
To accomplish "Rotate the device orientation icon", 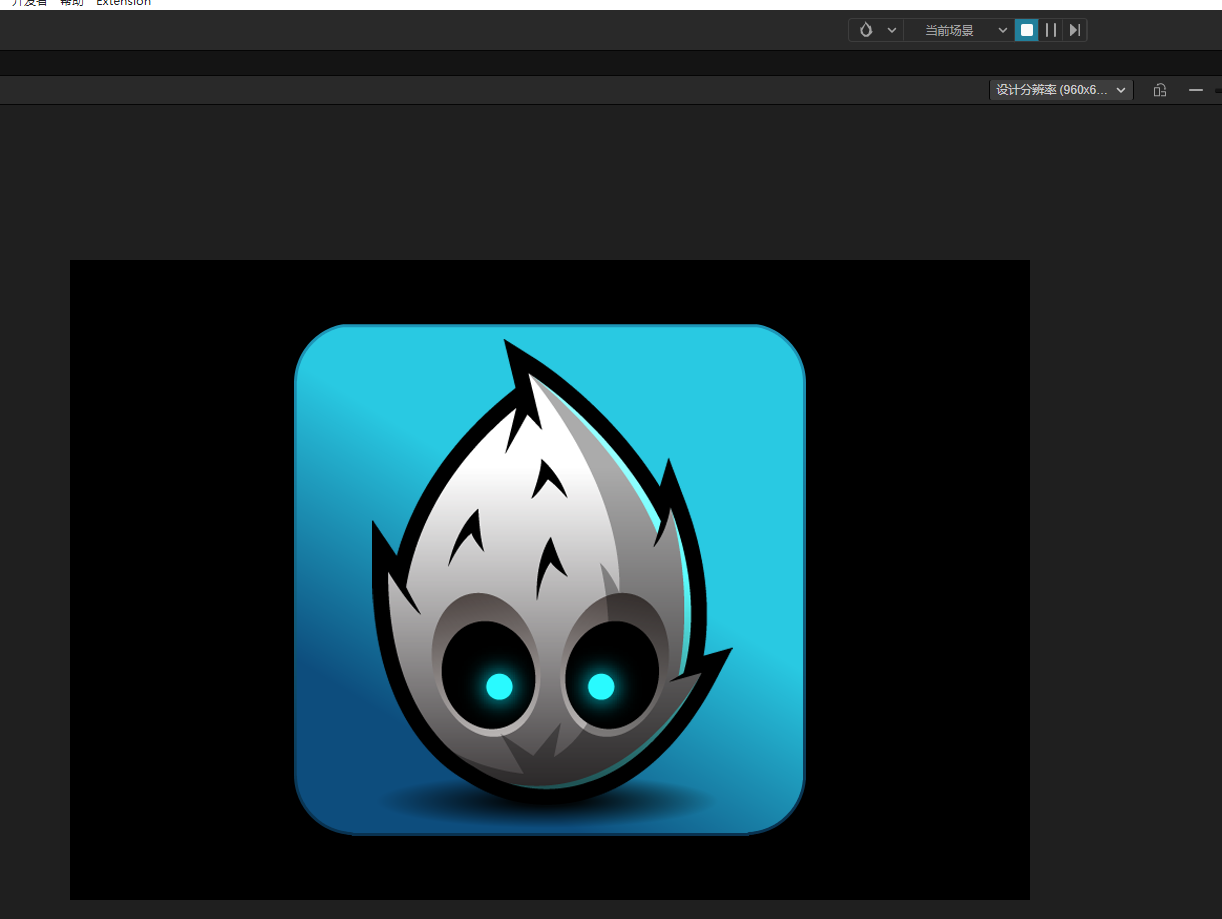I will pos(1160,90).
